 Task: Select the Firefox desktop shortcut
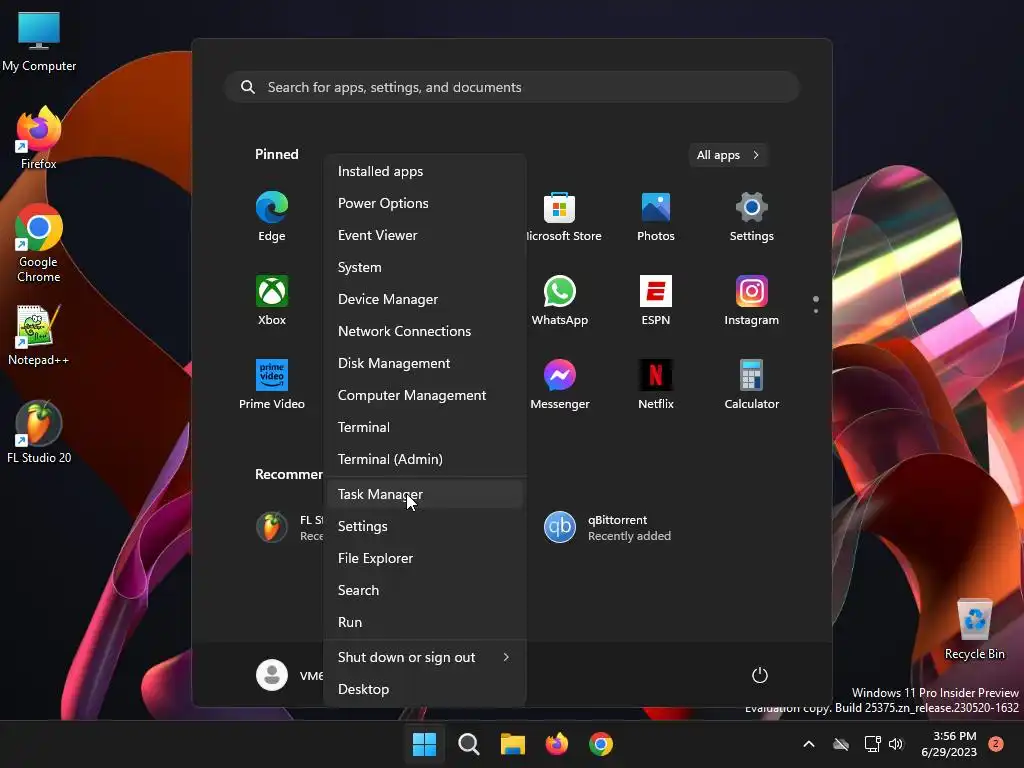39,138
